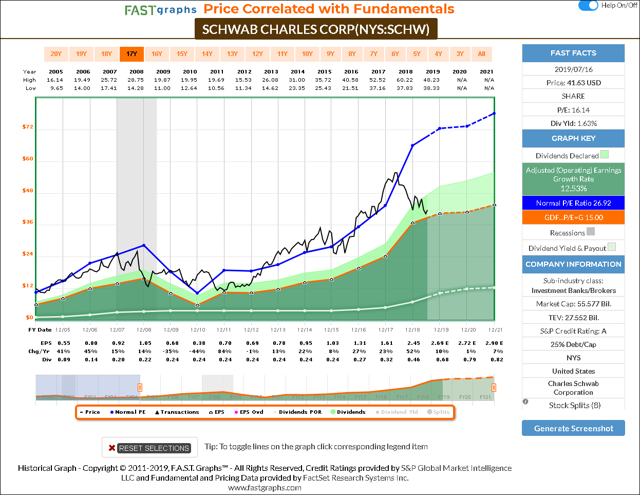Viewport: 640px width, 495px height.
Task: Click the red X reset icon
Action: (111, 448)
